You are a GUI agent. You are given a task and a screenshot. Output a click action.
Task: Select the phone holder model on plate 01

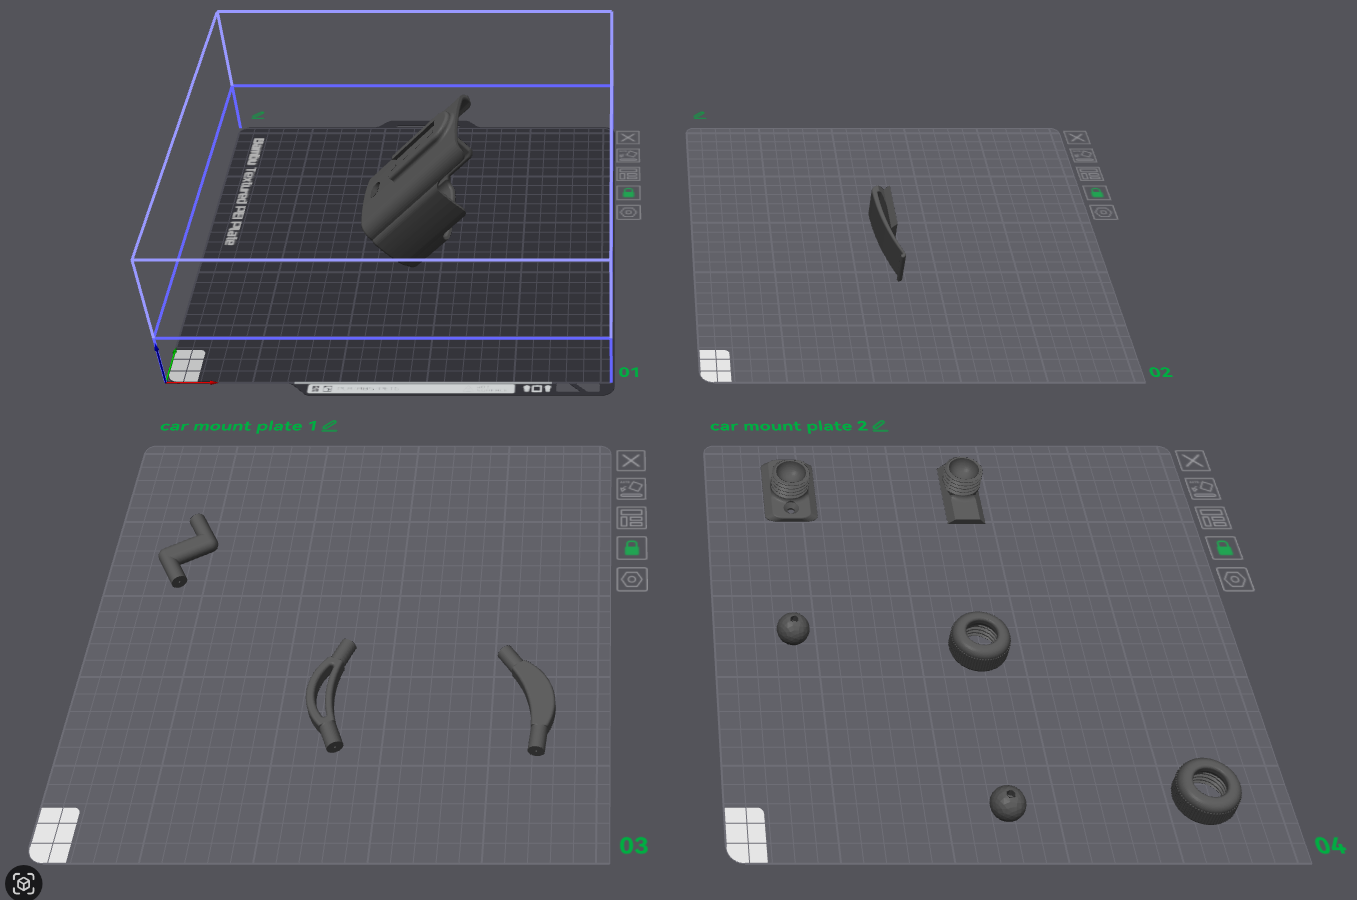[x=415, y=185]
